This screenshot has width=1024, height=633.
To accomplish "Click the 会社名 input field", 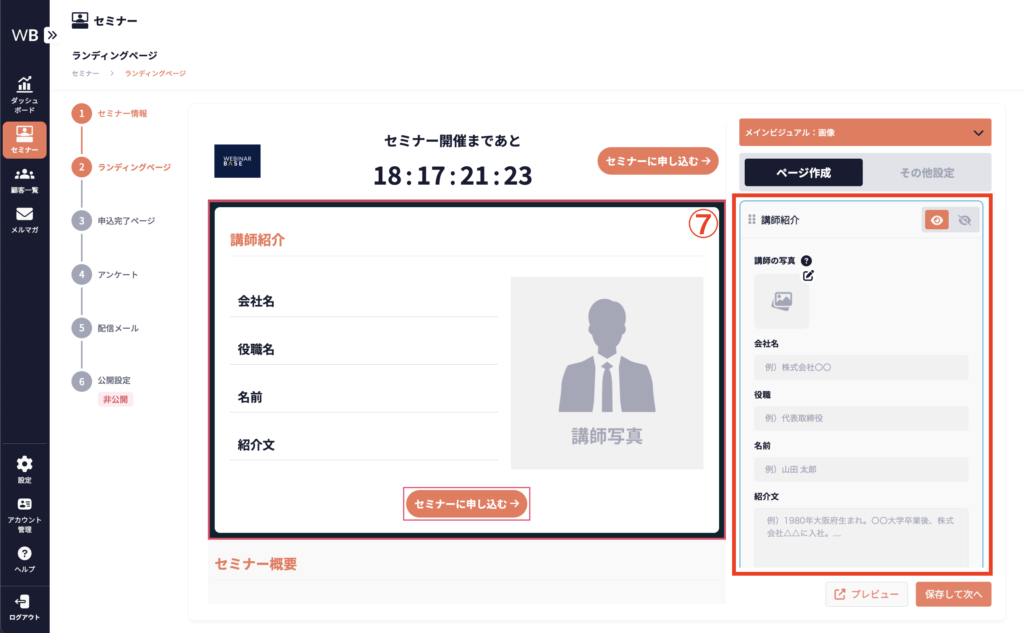I will (x=861, y=367).
